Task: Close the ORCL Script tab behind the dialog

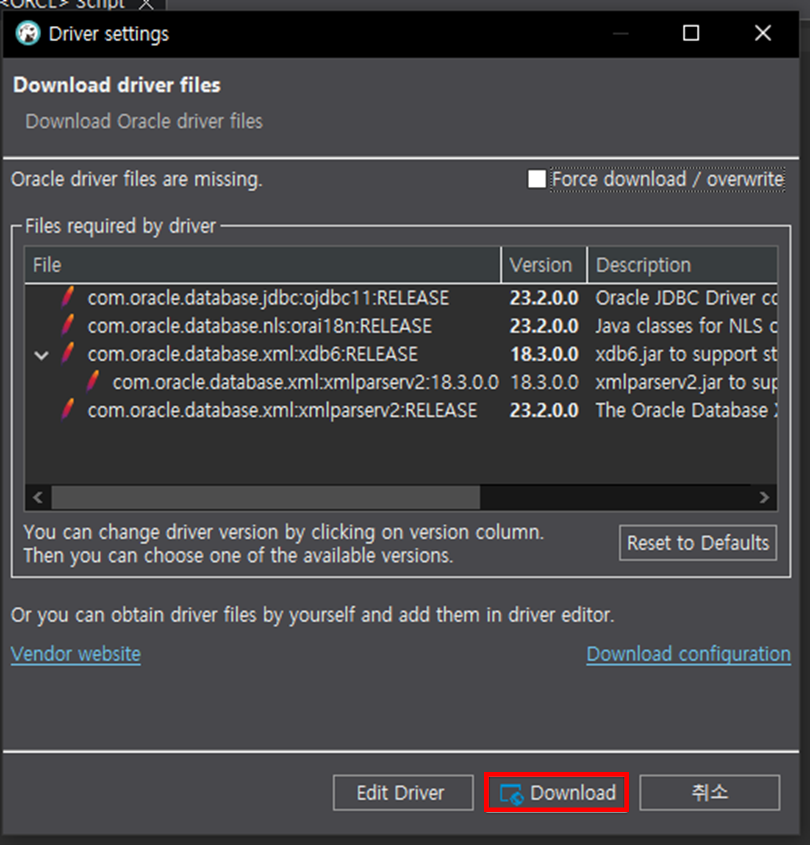Action: point(146,5)
